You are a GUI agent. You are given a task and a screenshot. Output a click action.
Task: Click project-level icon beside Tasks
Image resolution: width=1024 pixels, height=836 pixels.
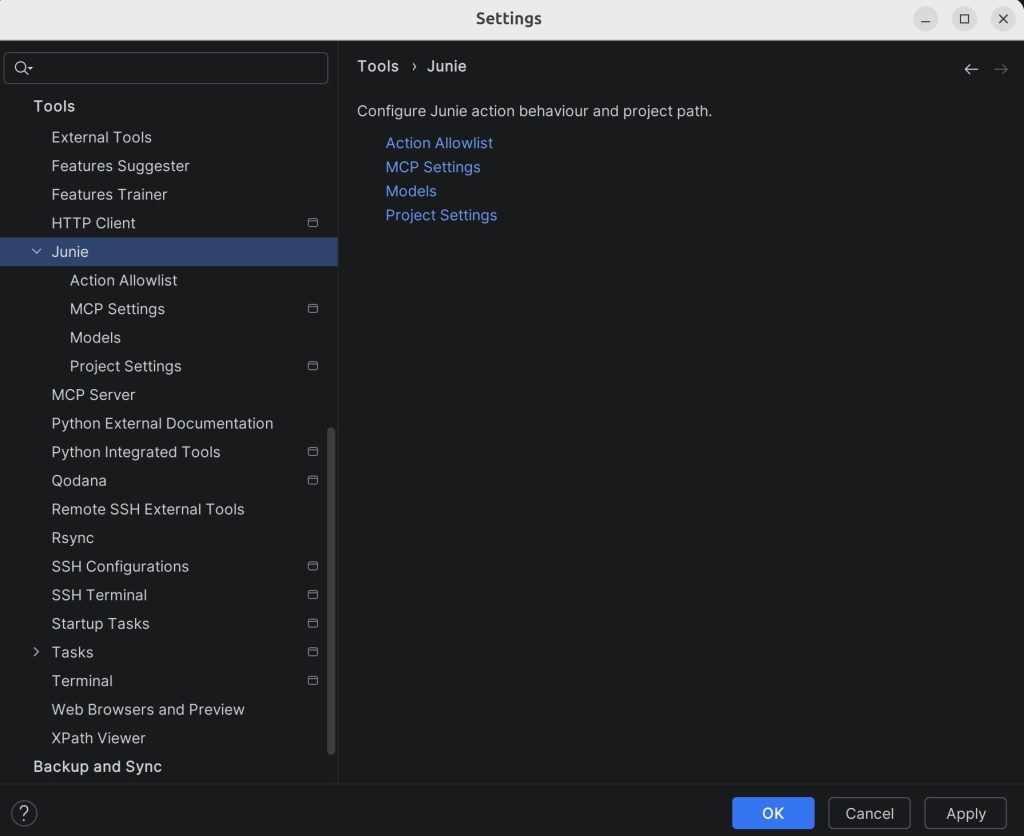click(313, 652)
